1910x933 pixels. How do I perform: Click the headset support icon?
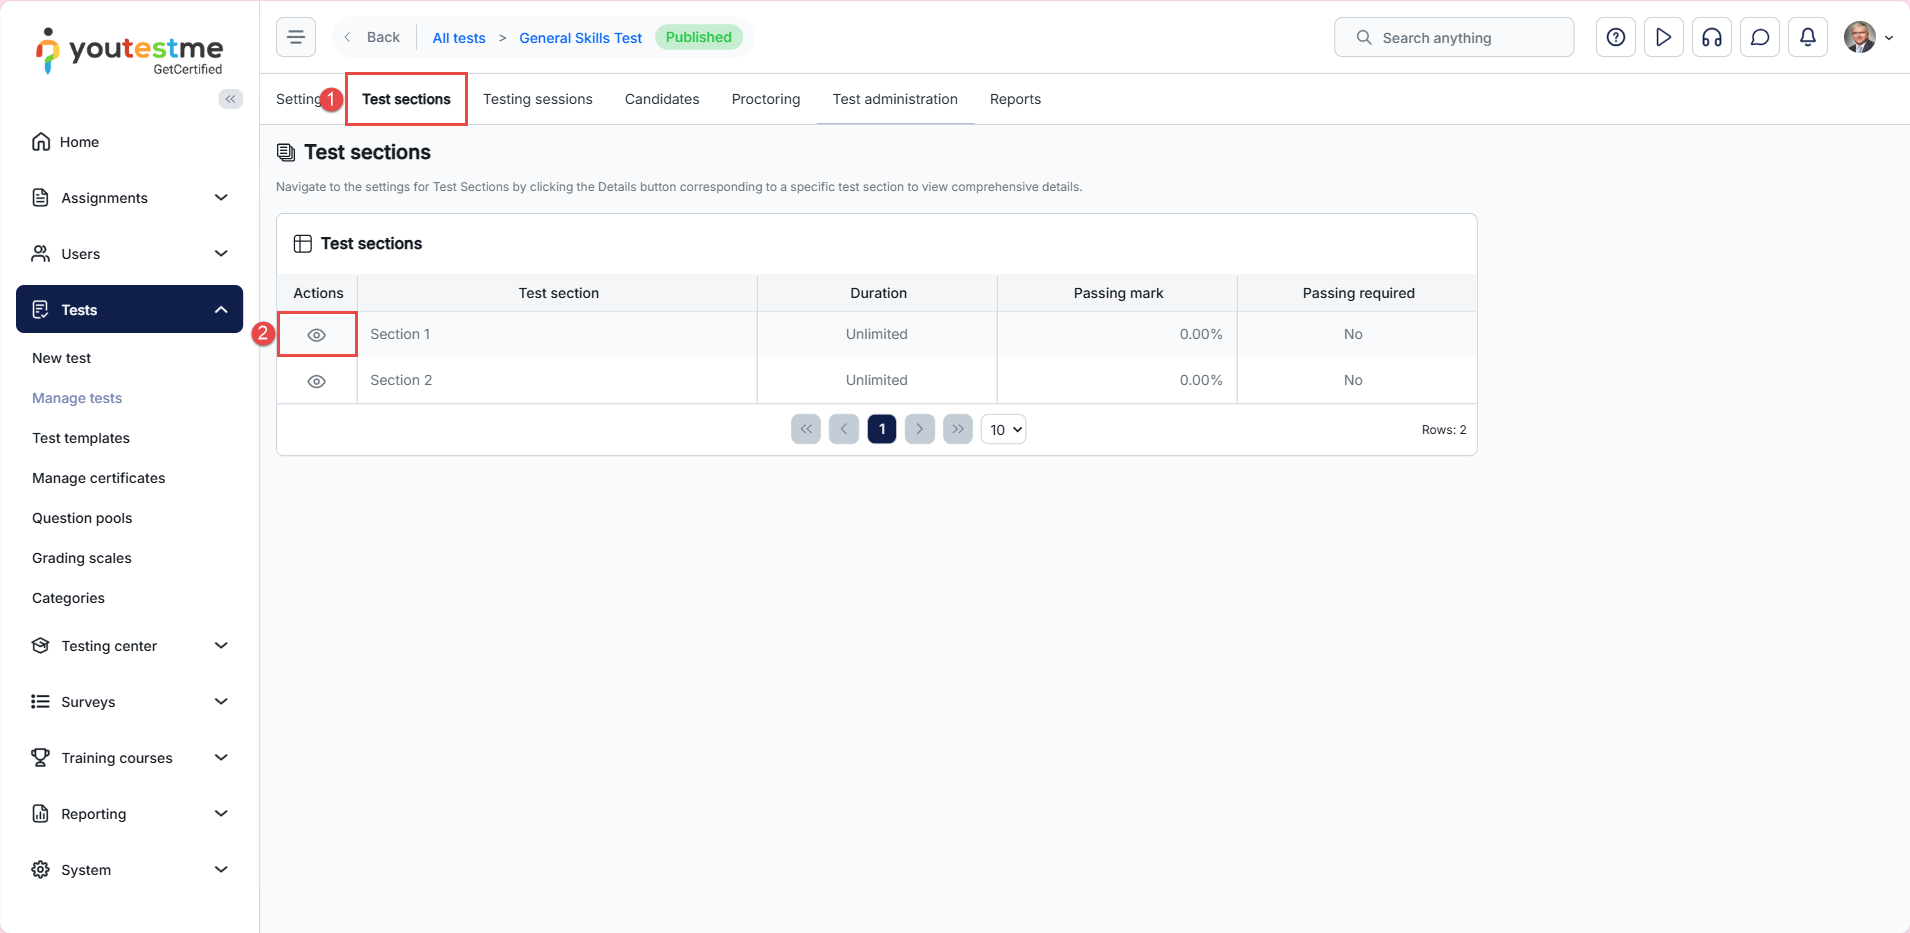click(x=1711, y=37)
